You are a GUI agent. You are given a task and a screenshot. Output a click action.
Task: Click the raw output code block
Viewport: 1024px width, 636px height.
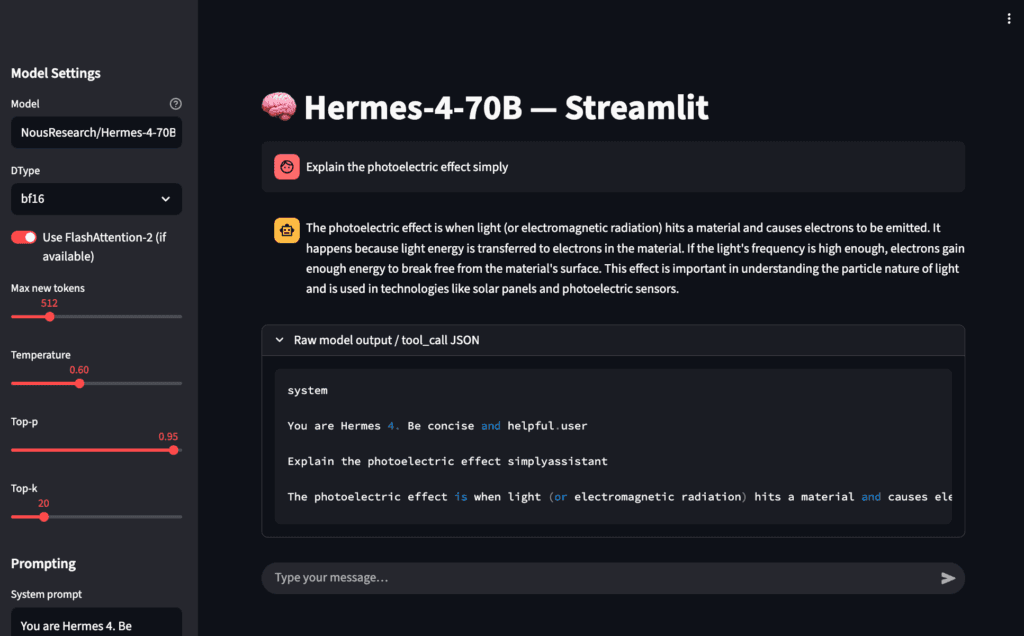click(x=613, y=447)
